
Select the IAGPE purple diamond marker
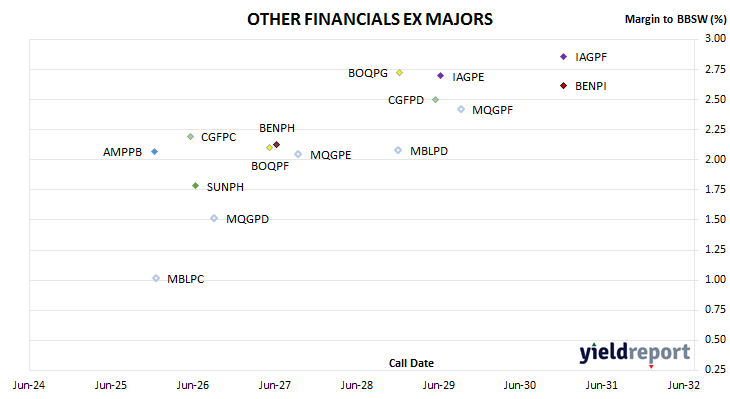click(x=440, y=75)
